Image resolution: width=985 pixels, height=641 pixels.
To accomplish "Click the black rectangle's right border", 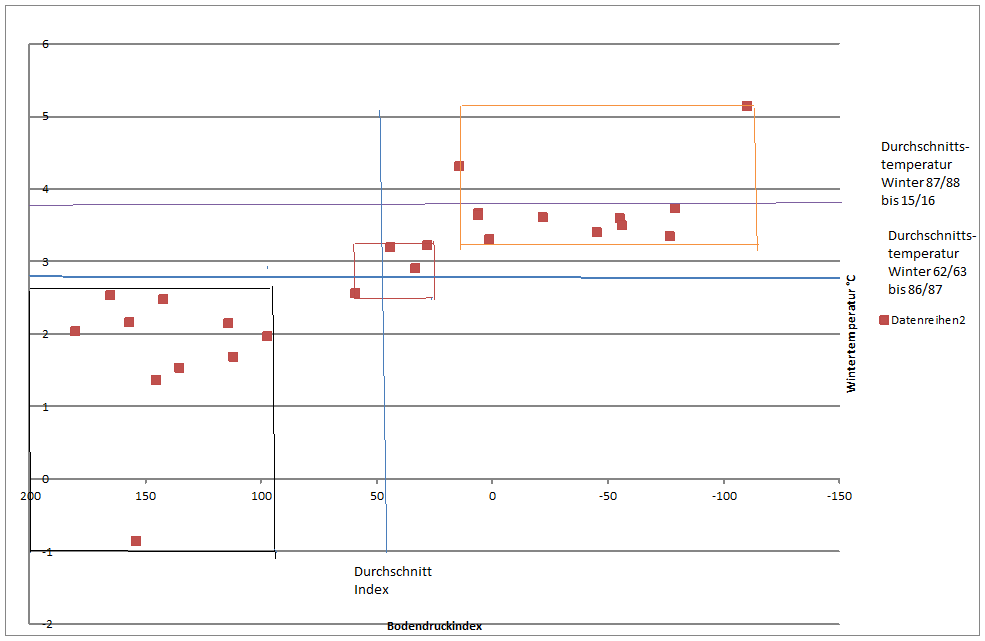I will (x=273, y=420).
